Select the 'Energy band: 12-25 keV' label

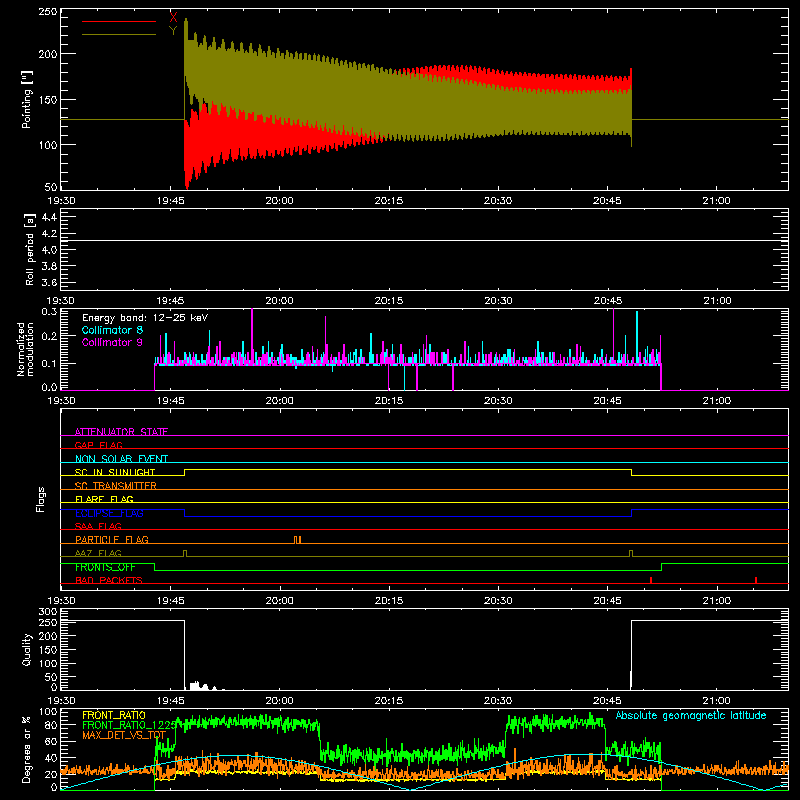(145, 318)
